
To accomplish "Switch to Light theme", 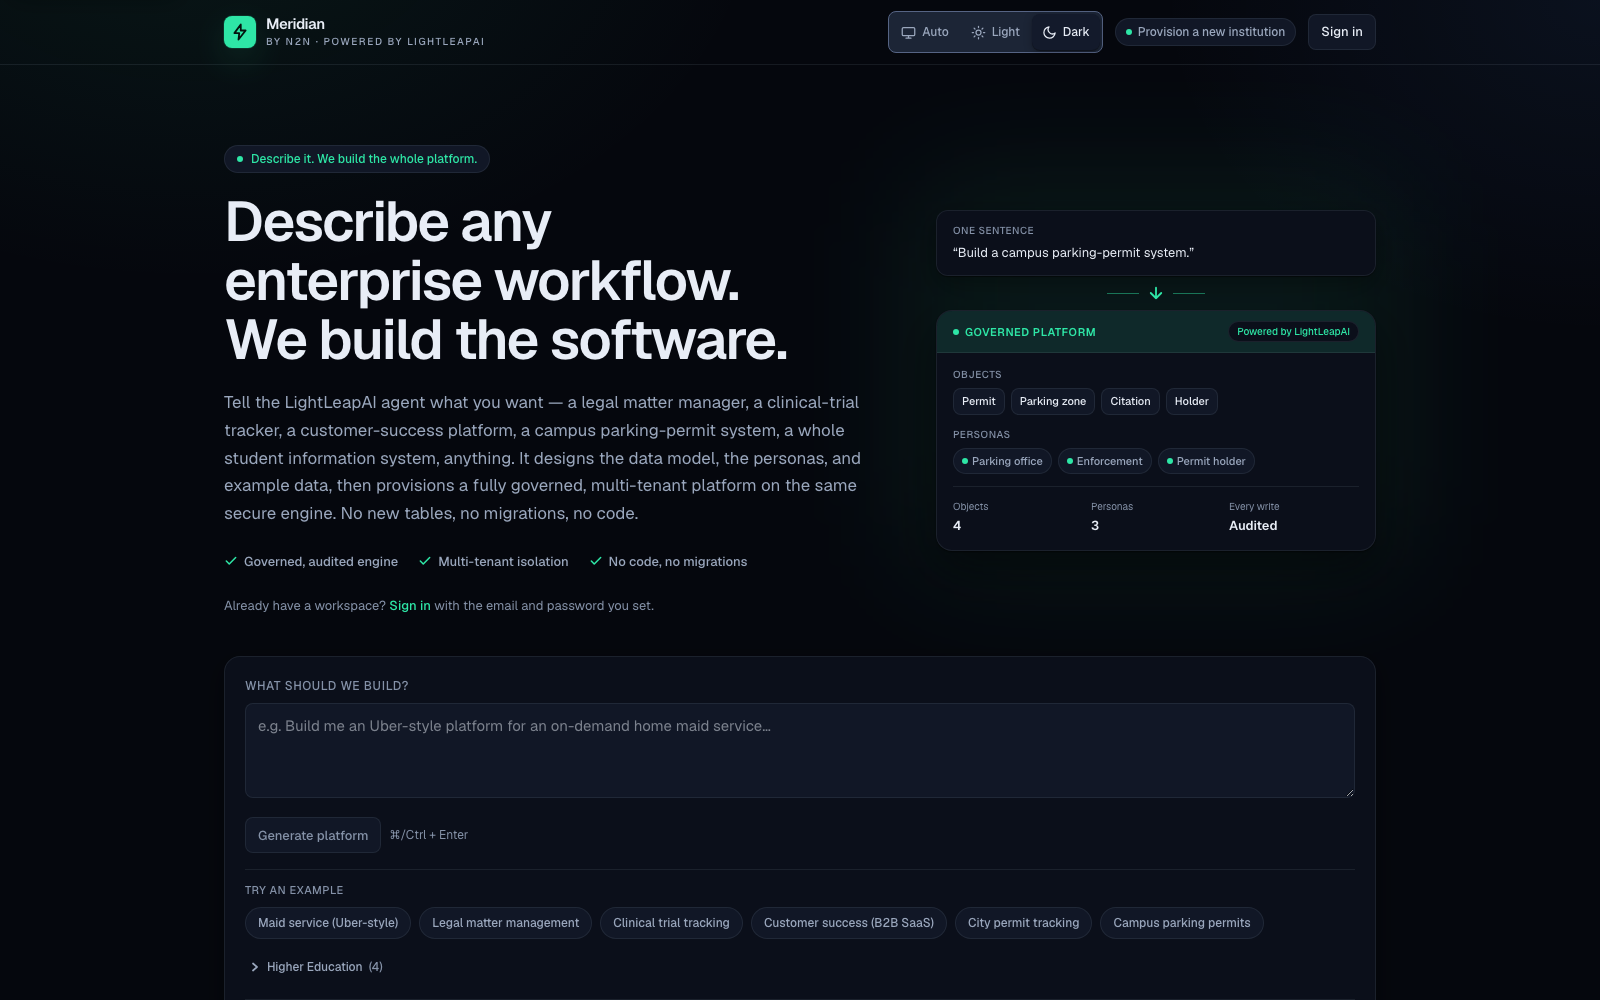I will pyautogui.click(x=995, y=32).
